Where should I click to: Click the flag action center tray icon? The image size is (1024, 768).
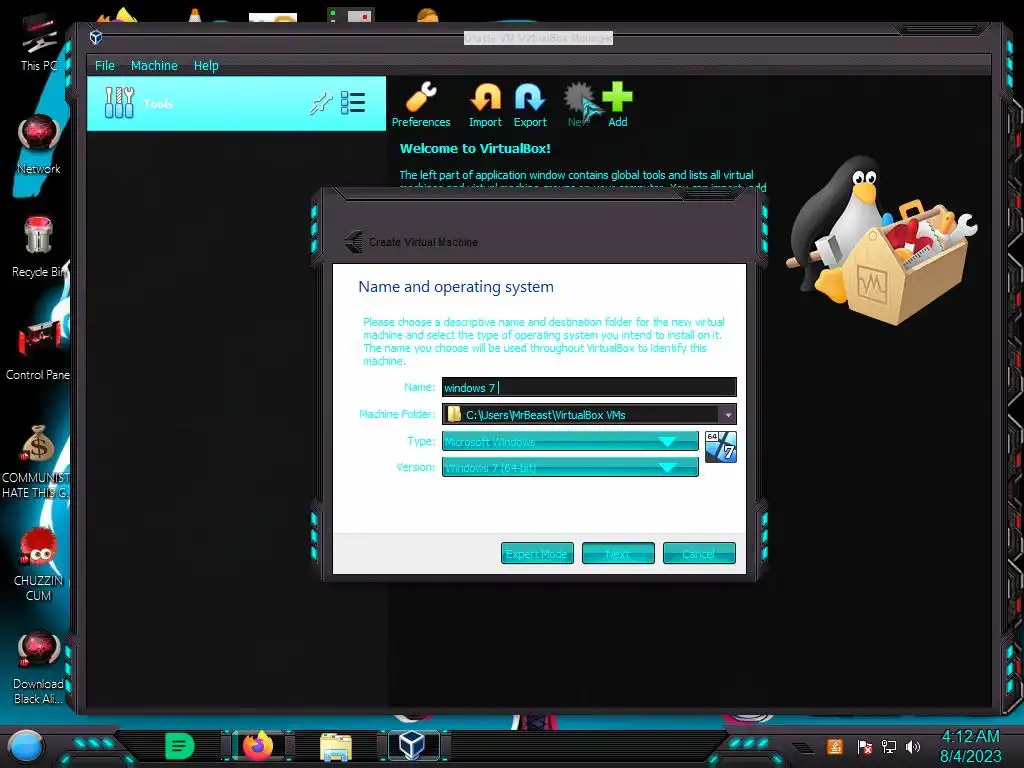tap(865, 746)
